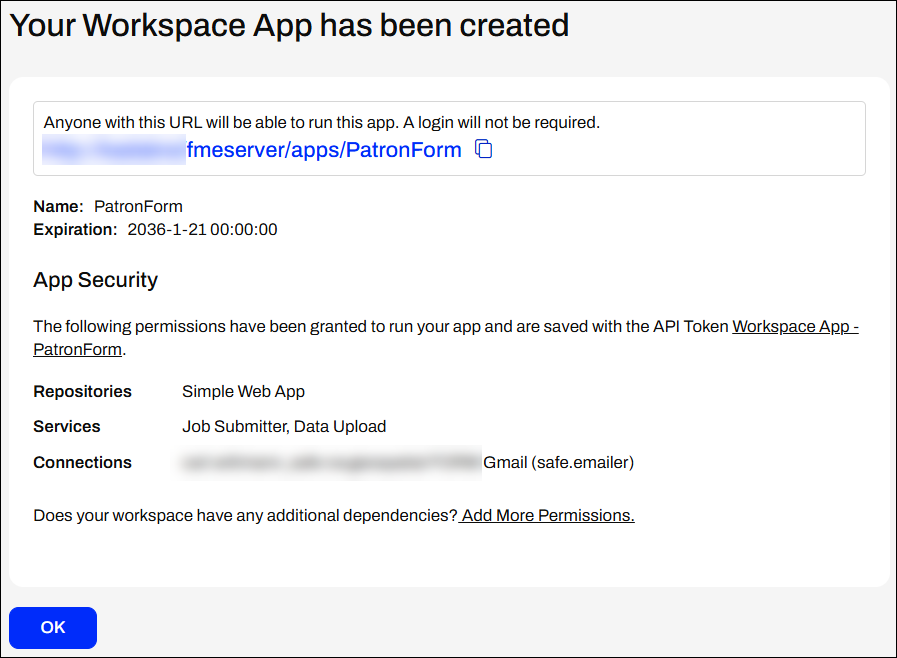897x658 pixels.
Task: Select the 'Job Submitter, Data Upload' services text
Action: pyautogui.click(x=284, y=426)
